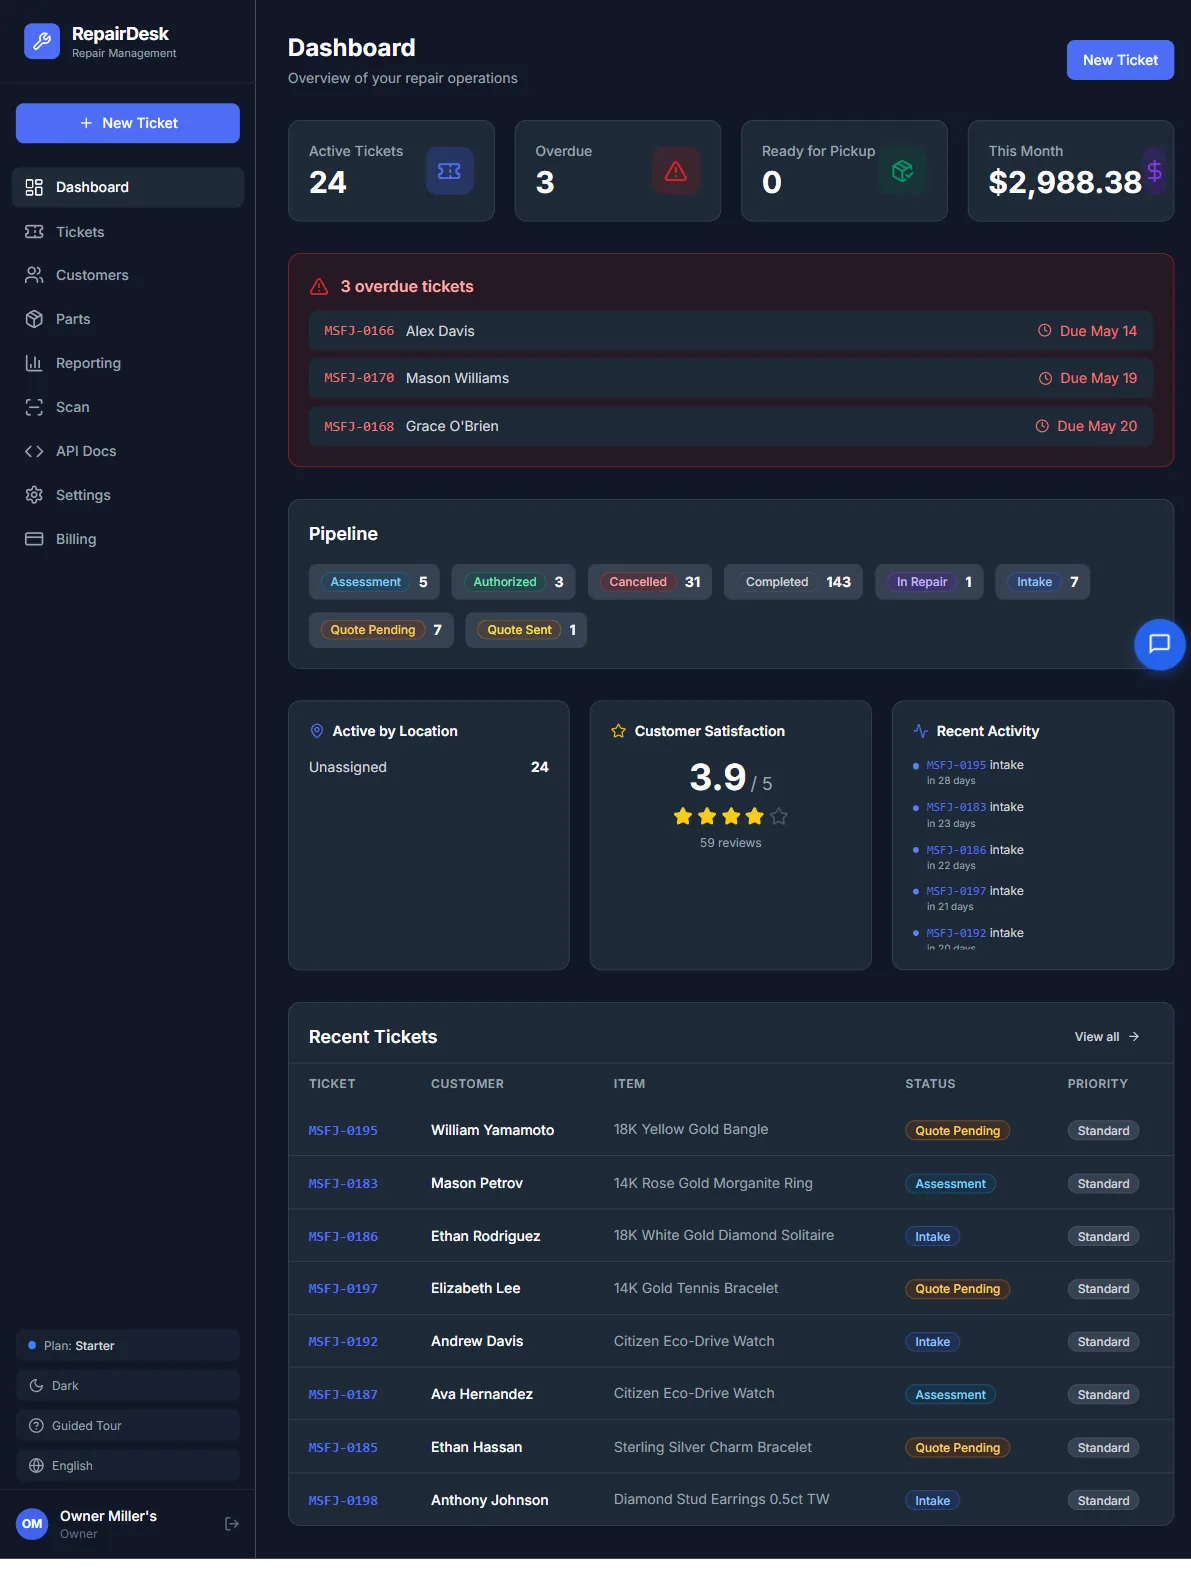Click the API Docs code brackets icon
The width and height of the screenshot is (1191, 1578).
(34, 451)
